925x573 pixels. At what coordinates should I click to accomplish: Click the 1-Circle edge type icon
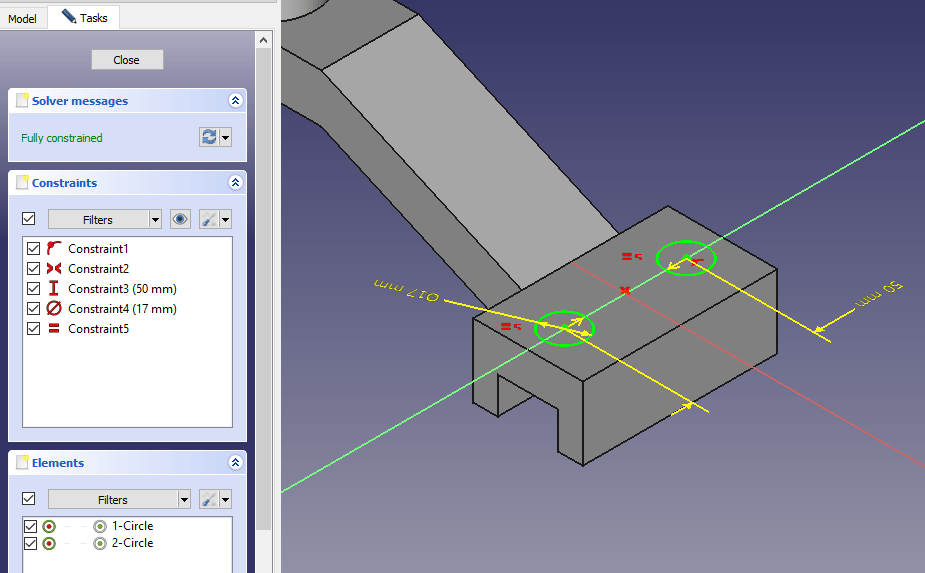tap(49, 526)
